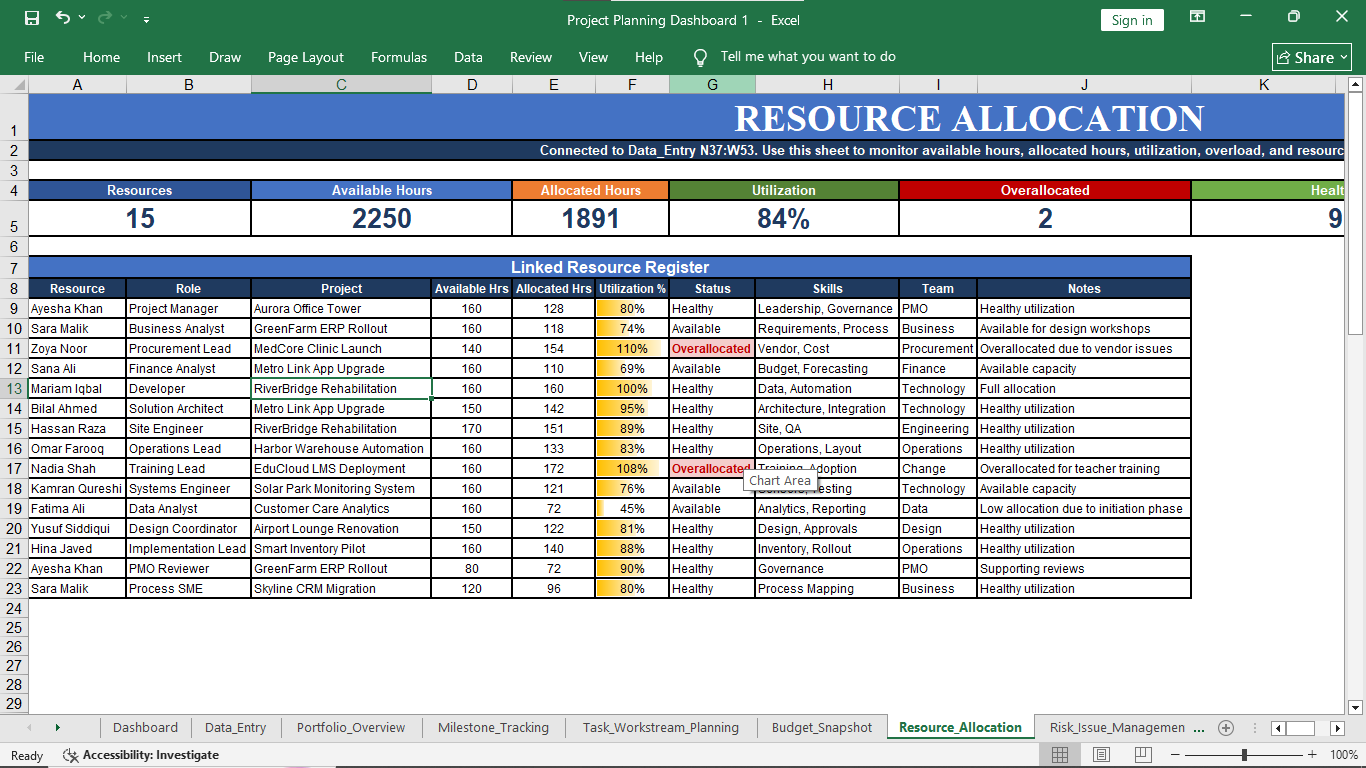Image resolution: width=1366 pixels, height=768 pixels.
Task: Click the Redo icon
Action: [105, 19]
